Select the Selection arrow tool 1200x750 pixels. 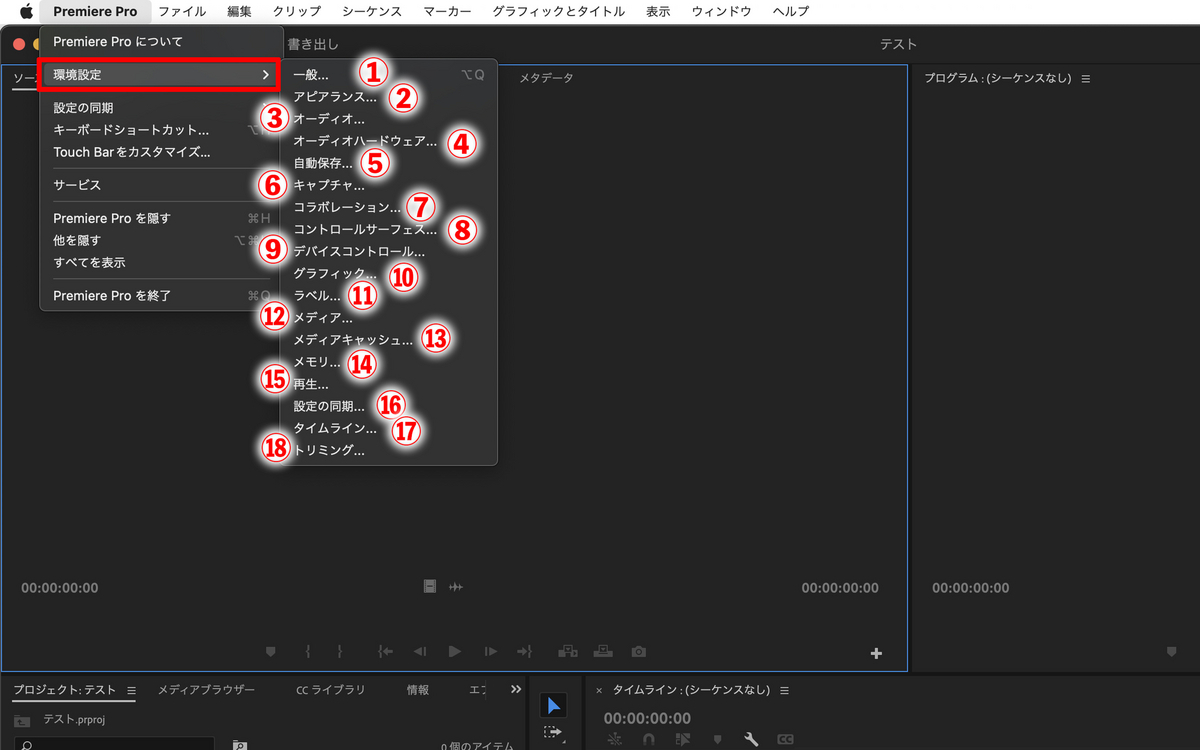(x=553, y=706)
